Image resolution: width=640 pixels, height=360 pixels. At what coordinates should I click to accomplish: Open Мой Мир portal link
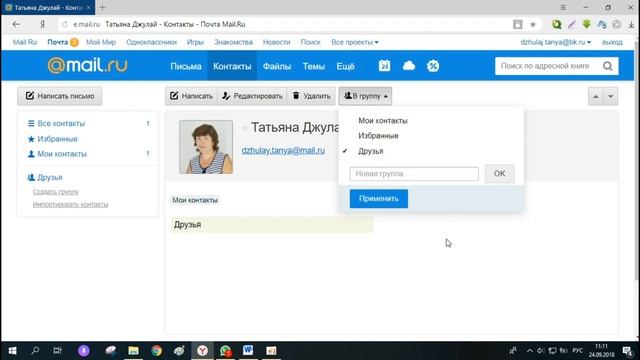tap(101, 42)
